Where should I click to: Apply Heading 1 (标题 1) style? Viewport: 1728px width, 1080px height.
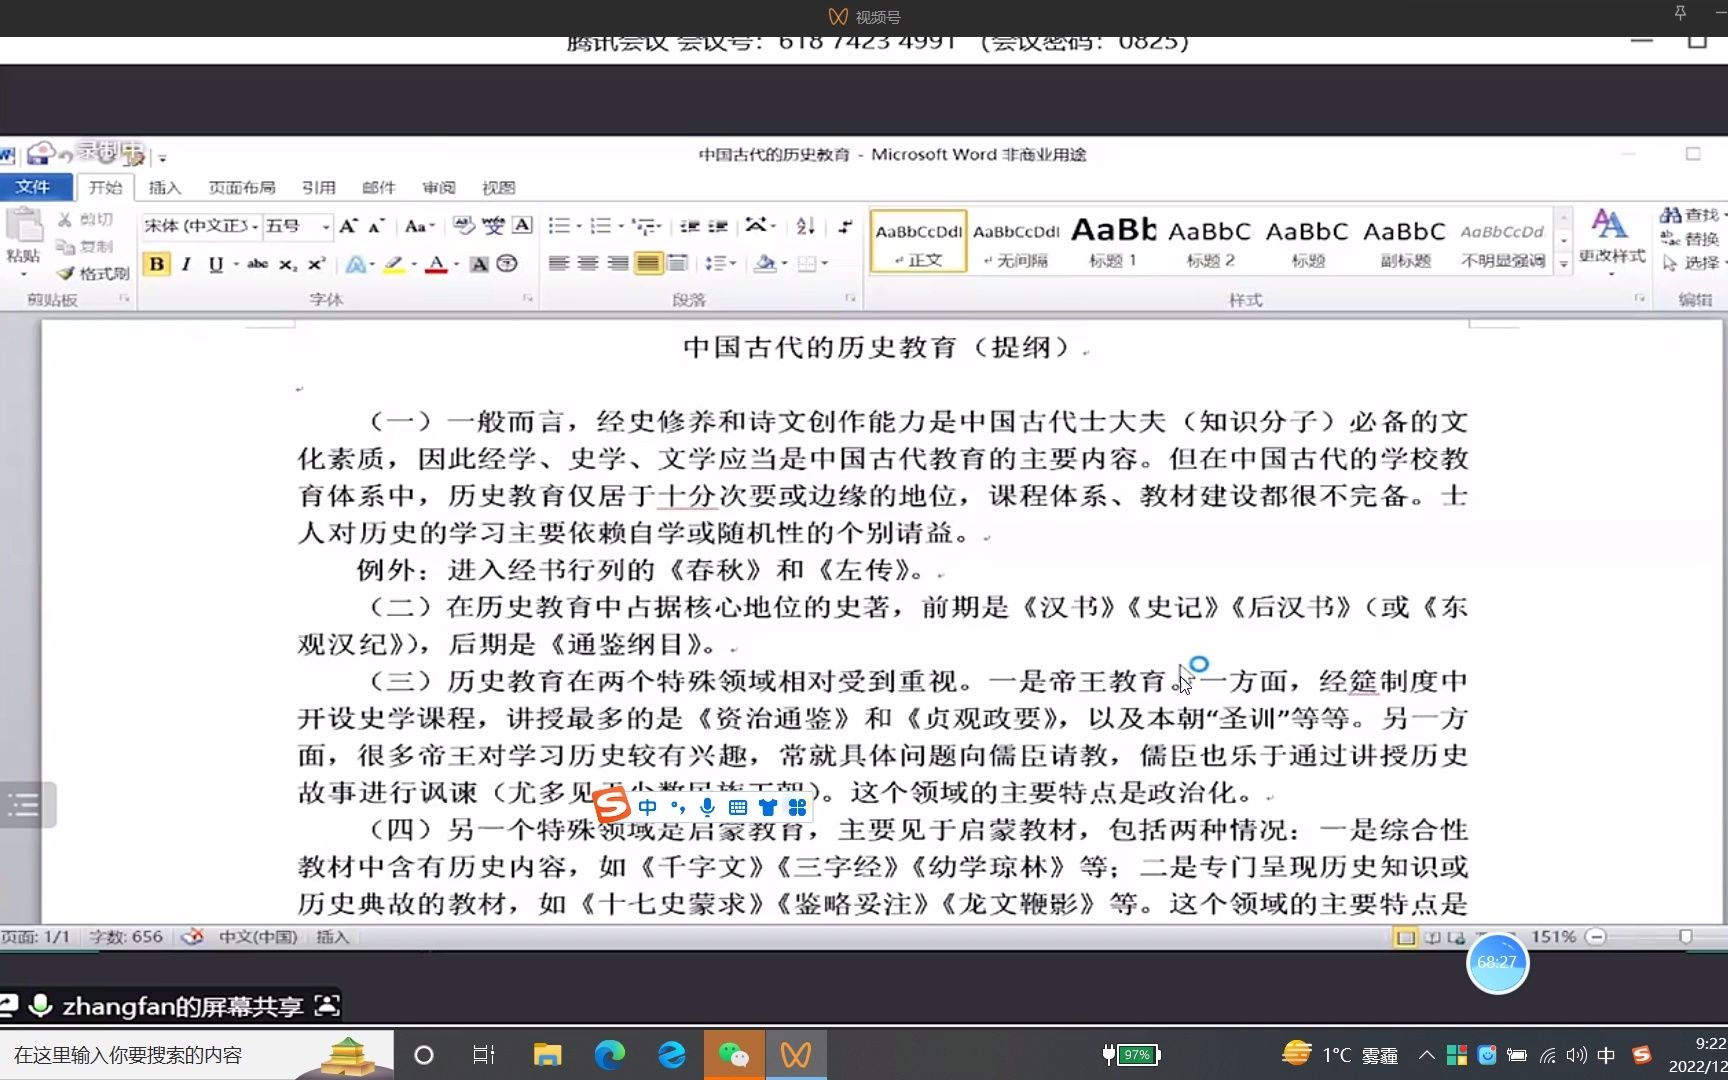click(1113, 241)
